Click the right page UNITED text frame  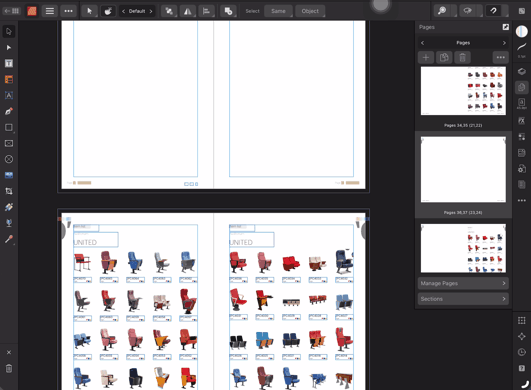click(252, 240)
